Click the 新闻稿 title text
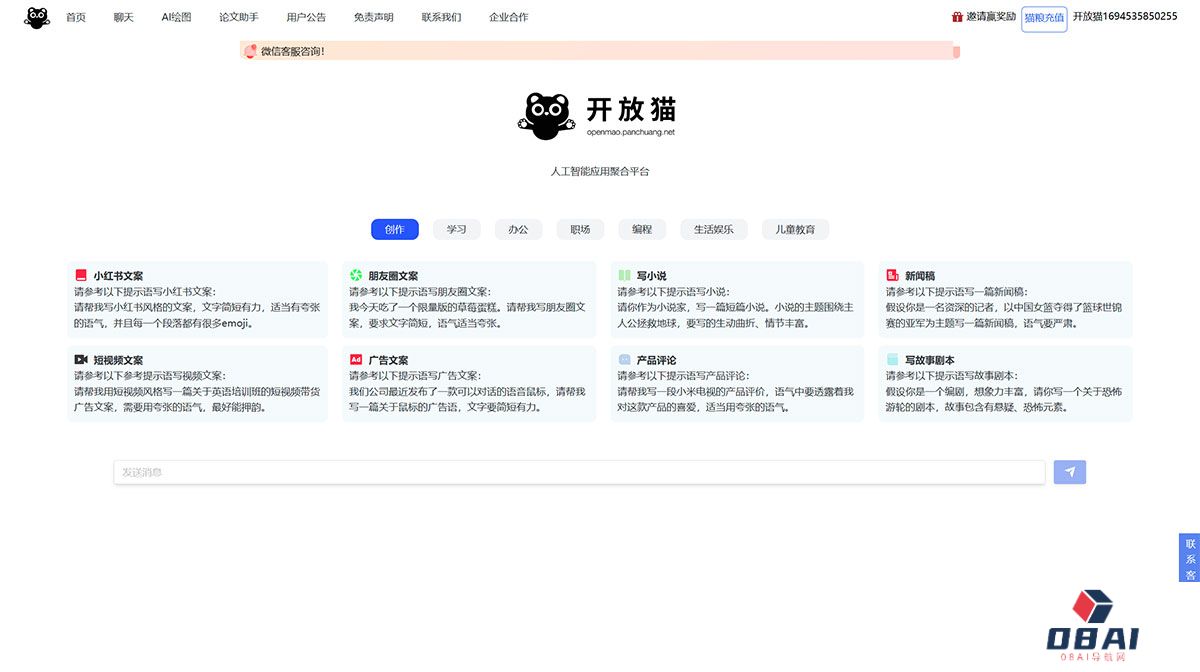The width and height of the screenshot is (1200, 672). pyautogui.click(x=920, y=276)
